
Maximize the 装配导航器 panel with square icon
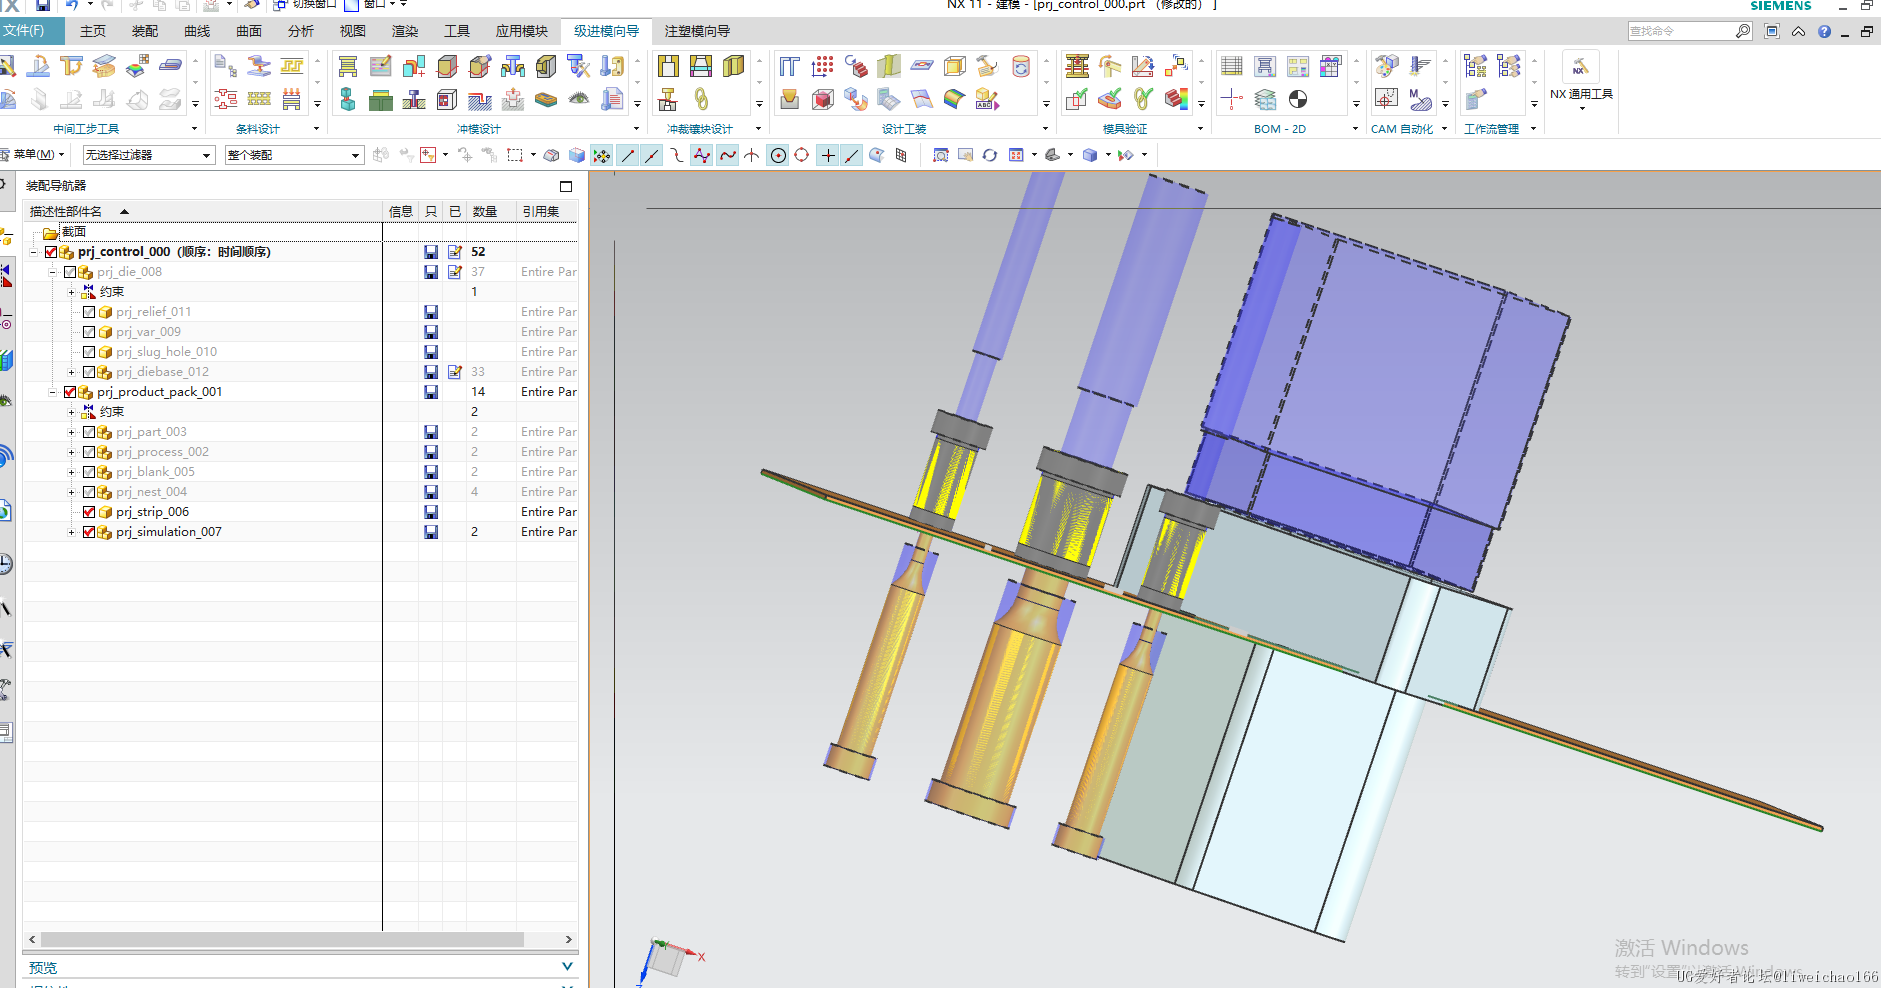point(566,186)
